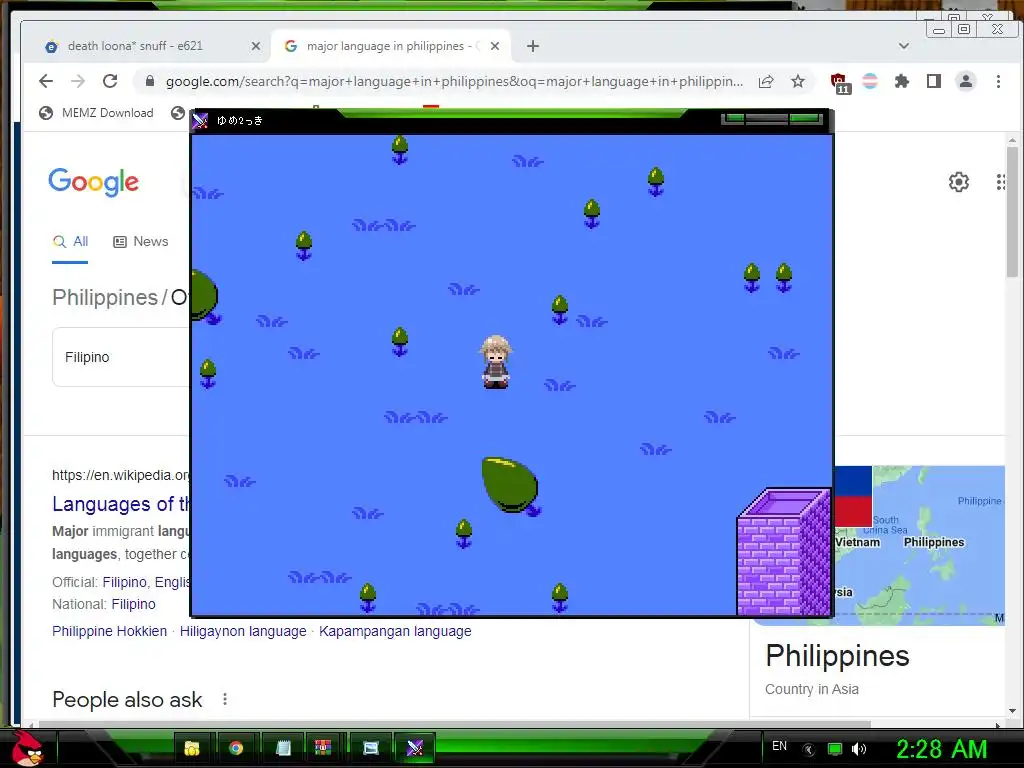This screenshot has height=768, width=1024.
Task: Open the Hiligaynon language link
Action: [243, 632]
